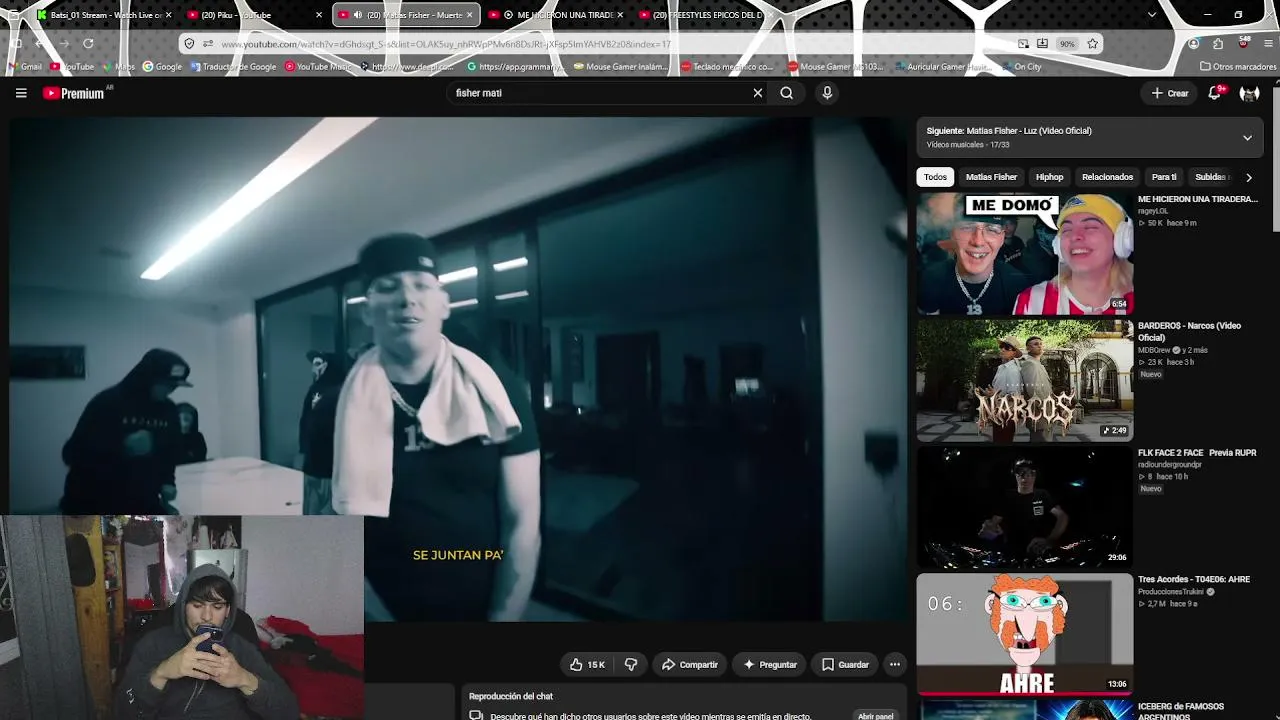Image resolution: width=1280 pixels, height=720 pixels.
Task: Start voice search with microphone
Action: click(827, 93)
